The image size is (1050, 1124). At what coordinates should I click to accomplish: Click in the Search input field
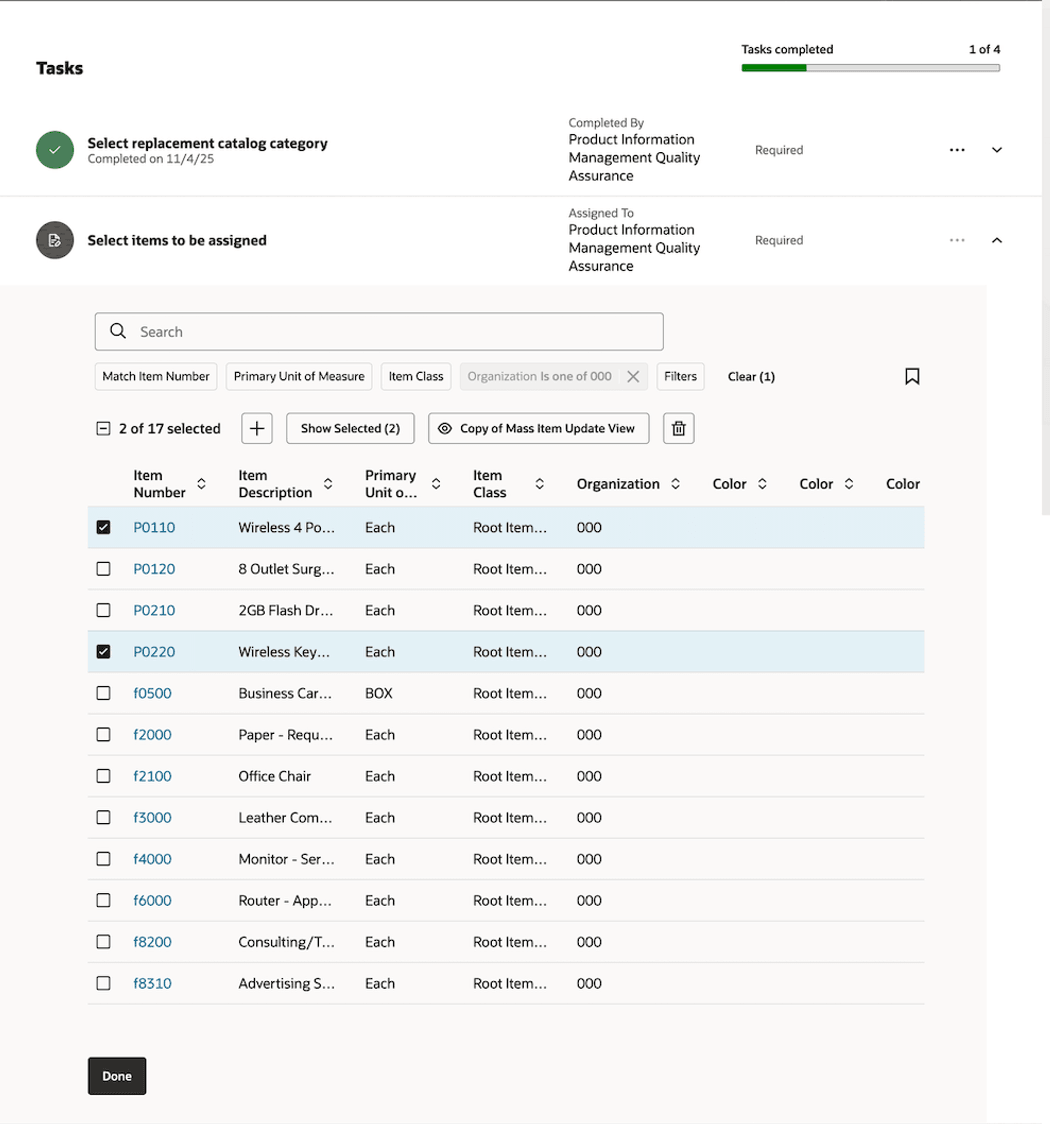click(379, 331)
